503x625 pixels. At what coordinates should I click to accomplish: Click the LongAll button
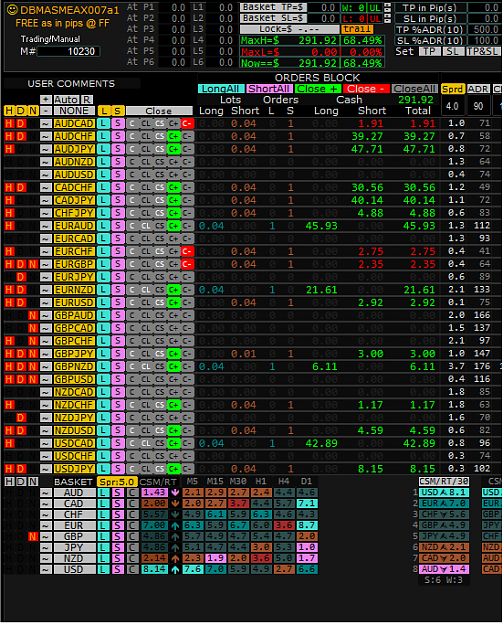coord(221,89)
